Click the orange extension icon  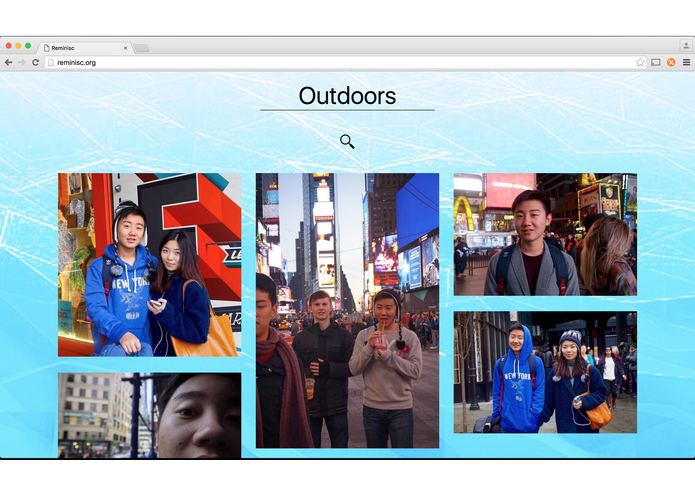[671, 62]
